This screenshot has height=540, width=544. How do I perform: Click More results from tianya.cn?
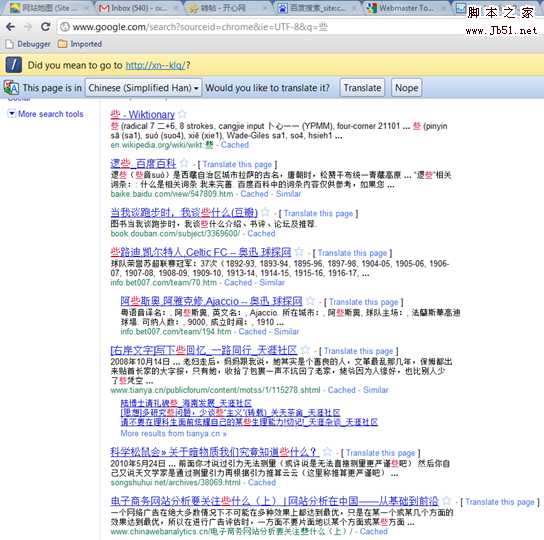[x=173, y=433]
